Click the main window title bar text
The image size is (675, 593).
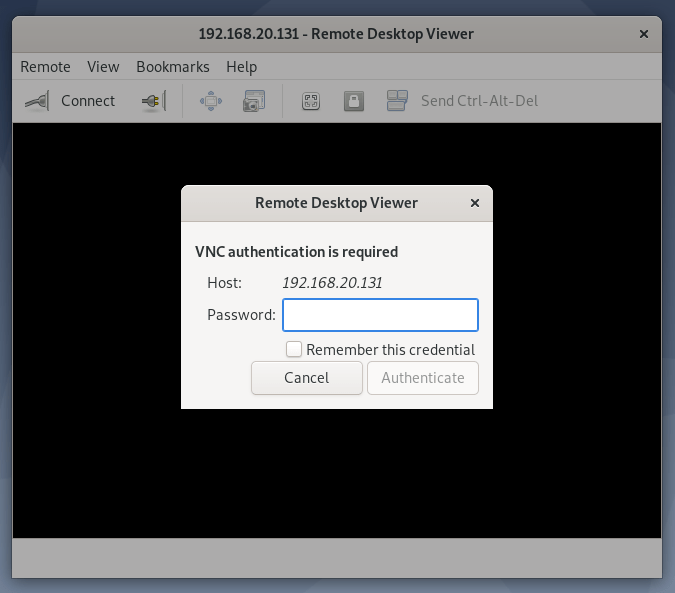[x=336, y=34]
